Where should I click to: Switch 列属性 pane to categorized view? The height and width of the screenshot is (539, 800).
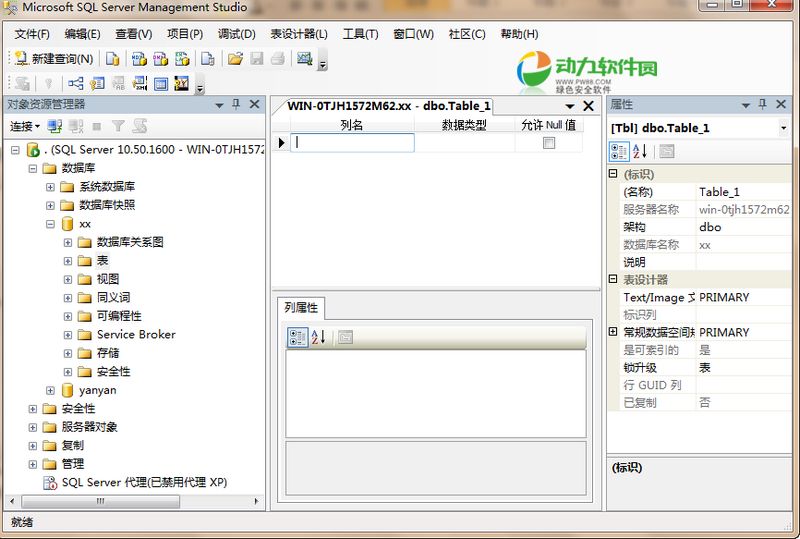point(297,337)
